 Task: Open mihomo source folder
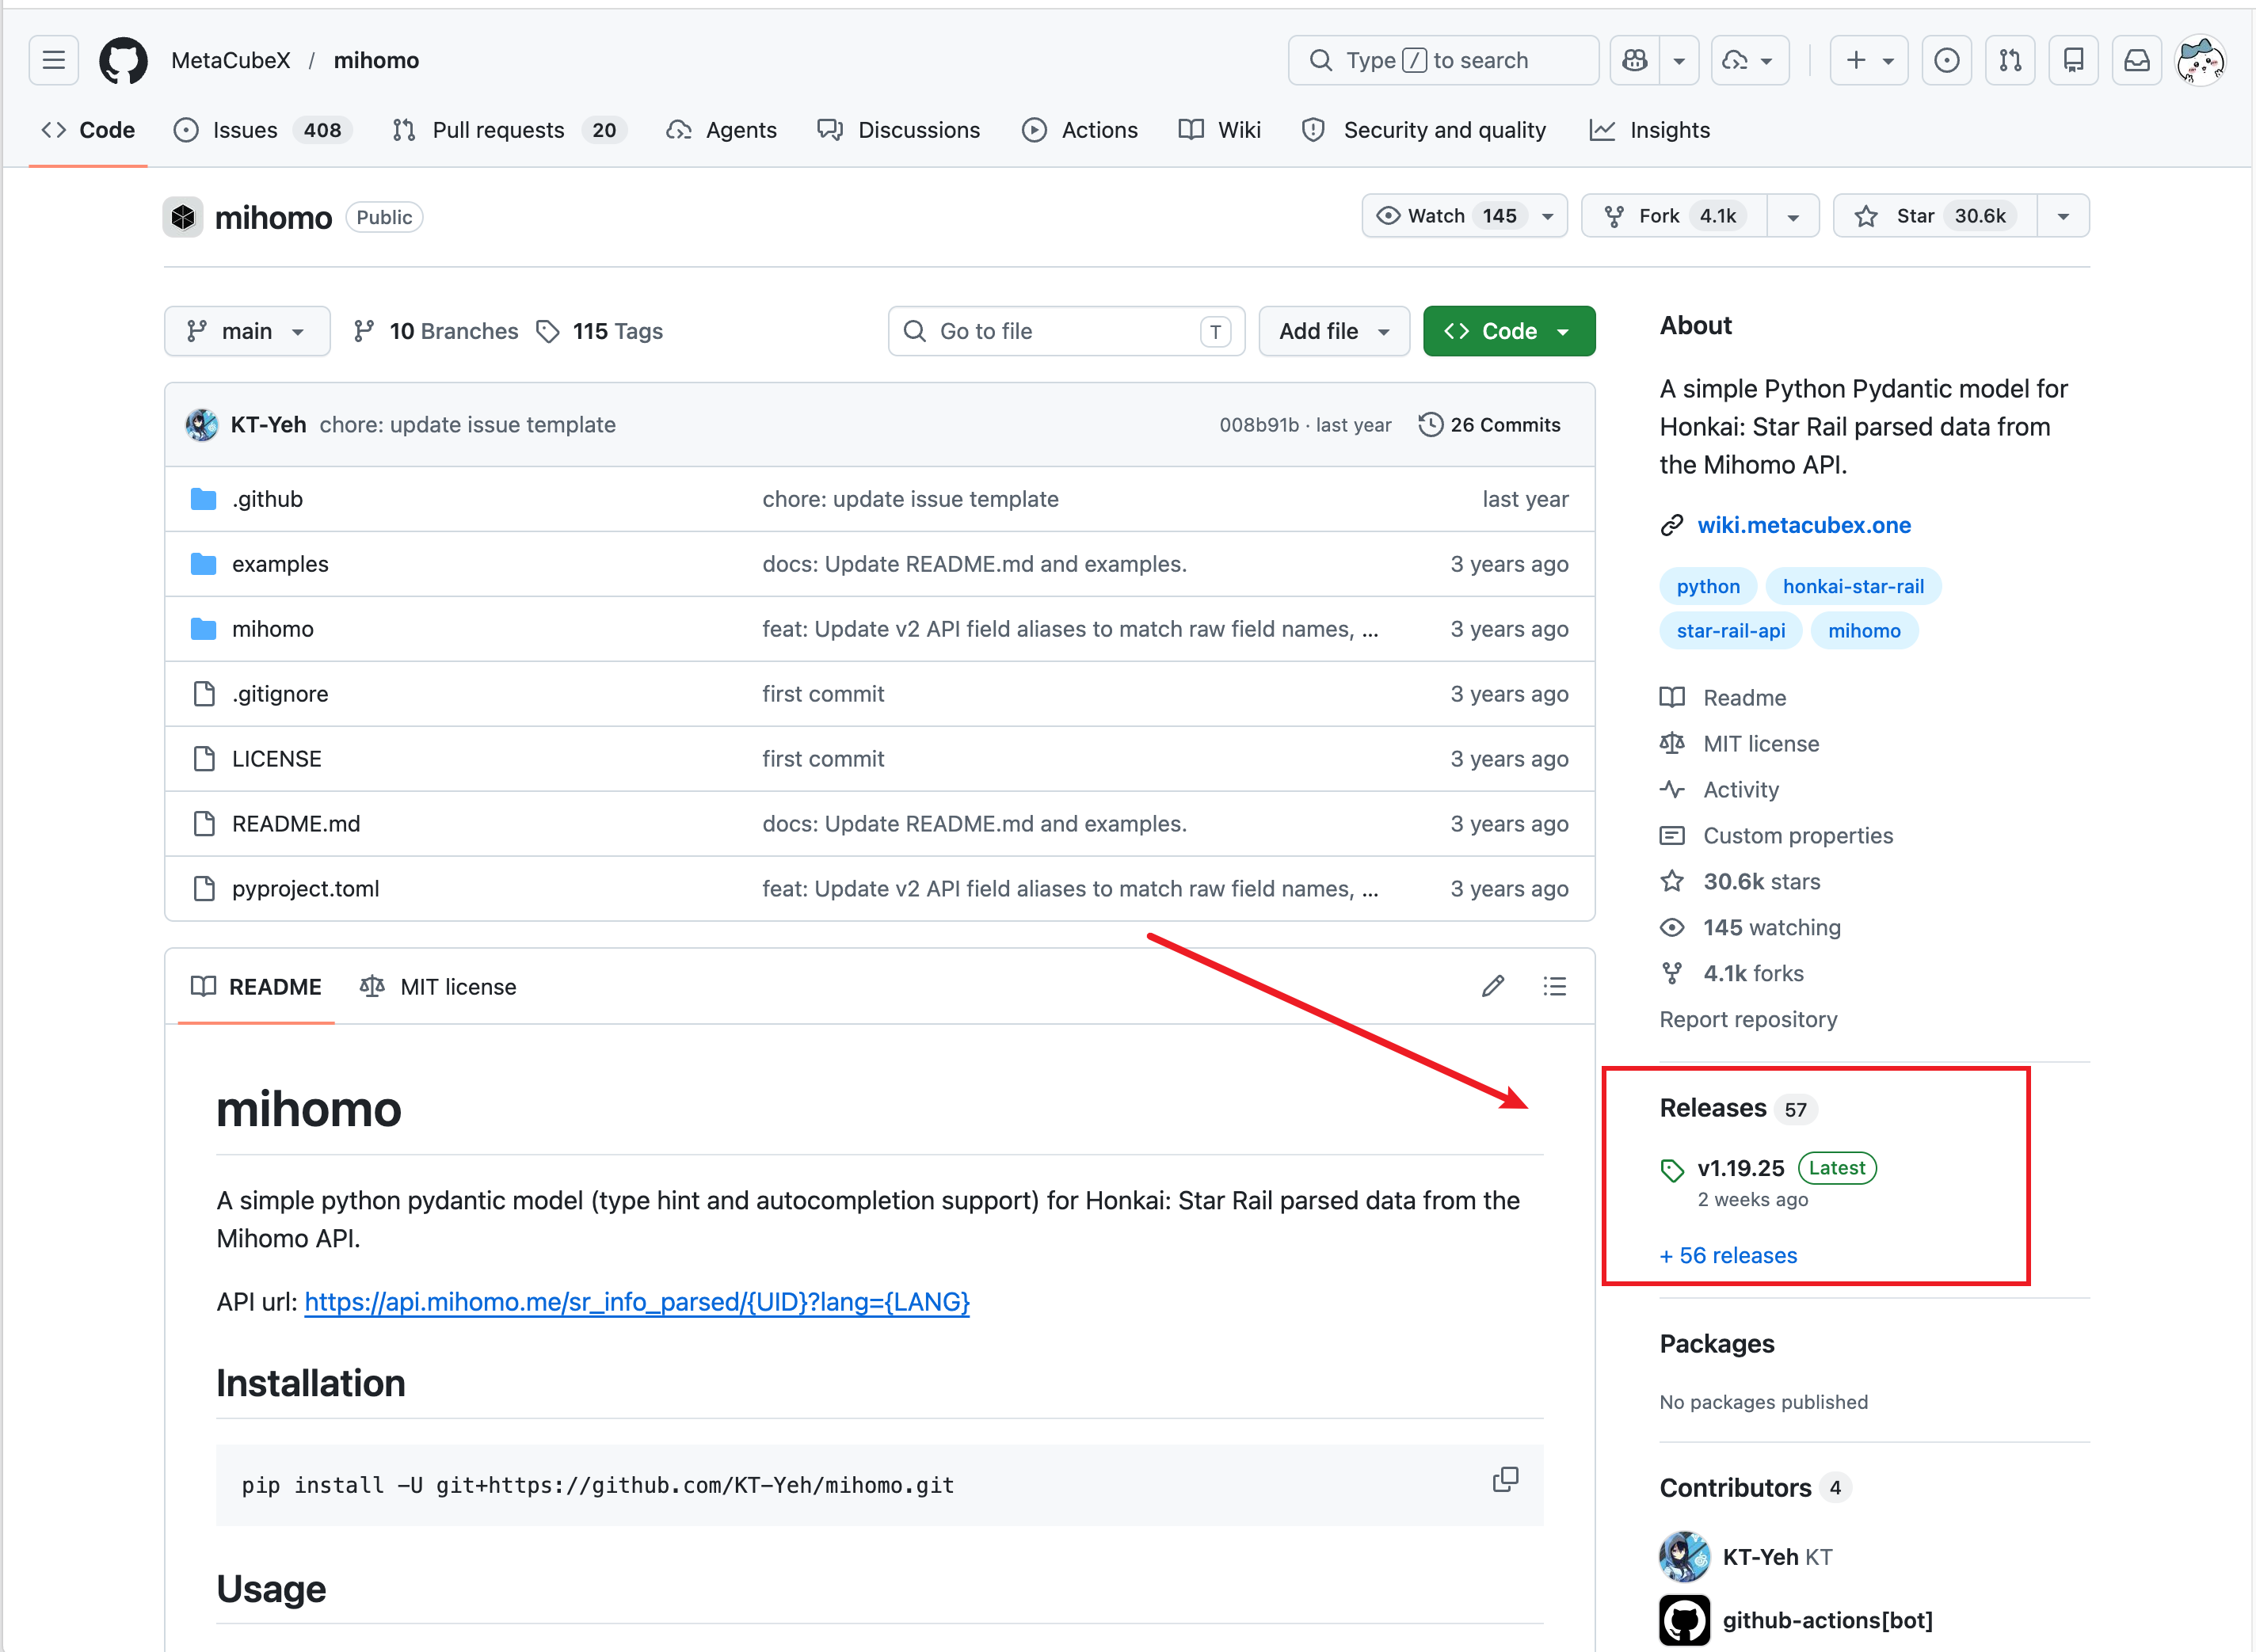coord(273,629)
